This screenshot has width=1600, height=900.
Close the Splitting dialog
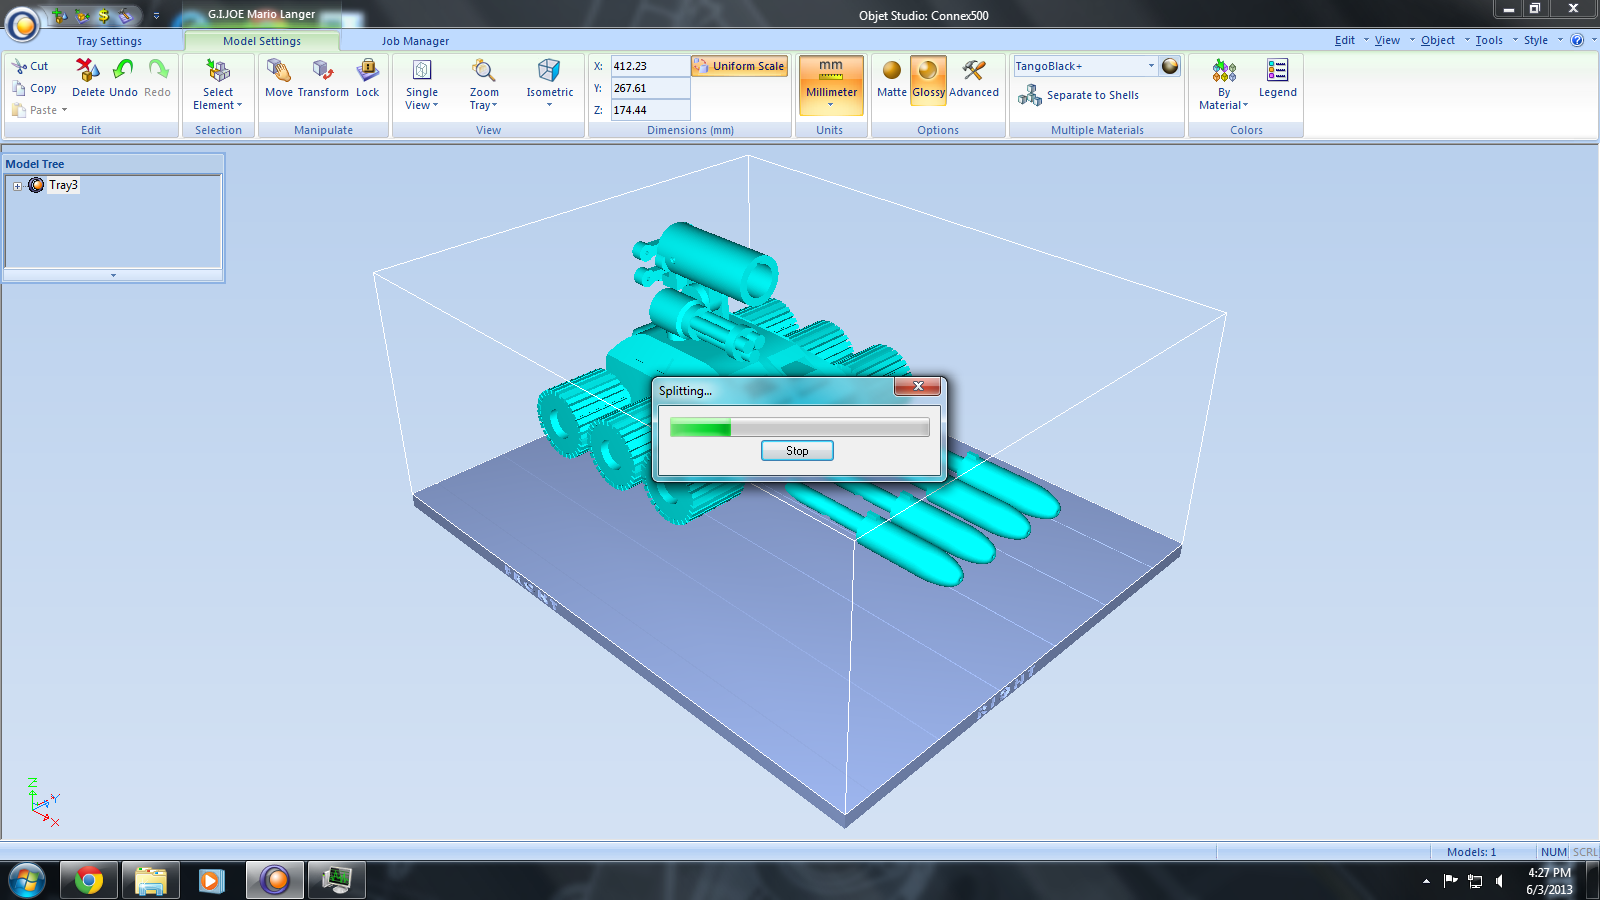tap(917, 386)
